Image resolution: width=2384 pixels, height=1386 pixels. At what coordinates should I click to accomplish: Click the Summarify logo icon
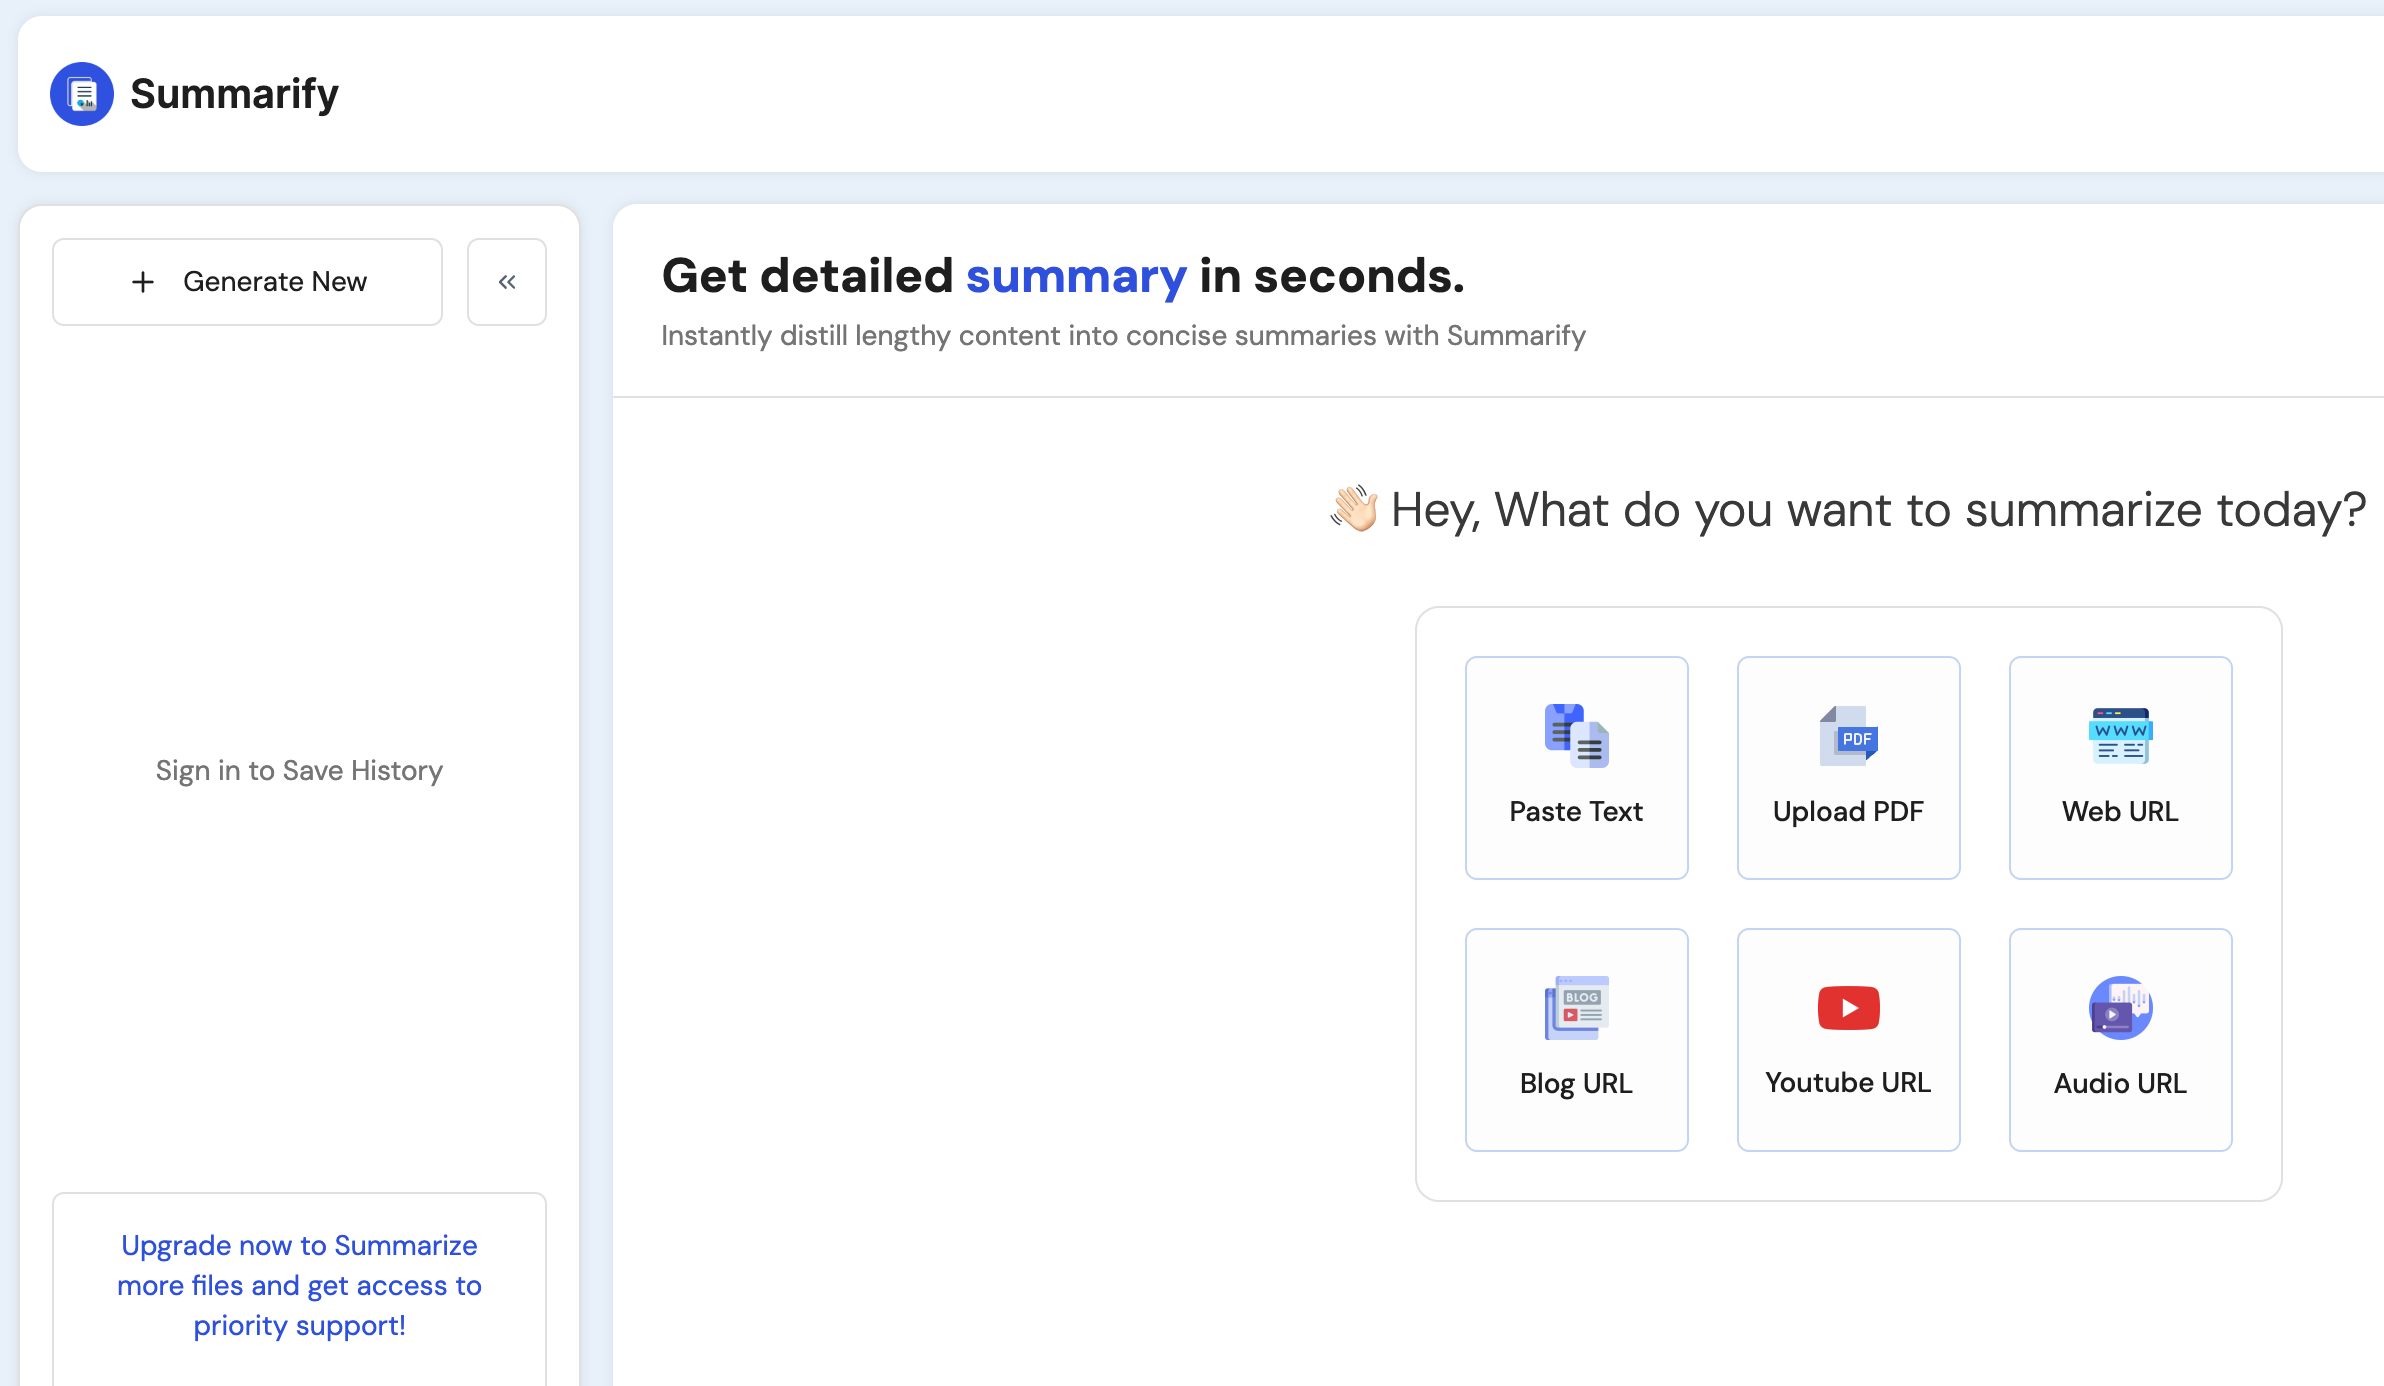82,94
